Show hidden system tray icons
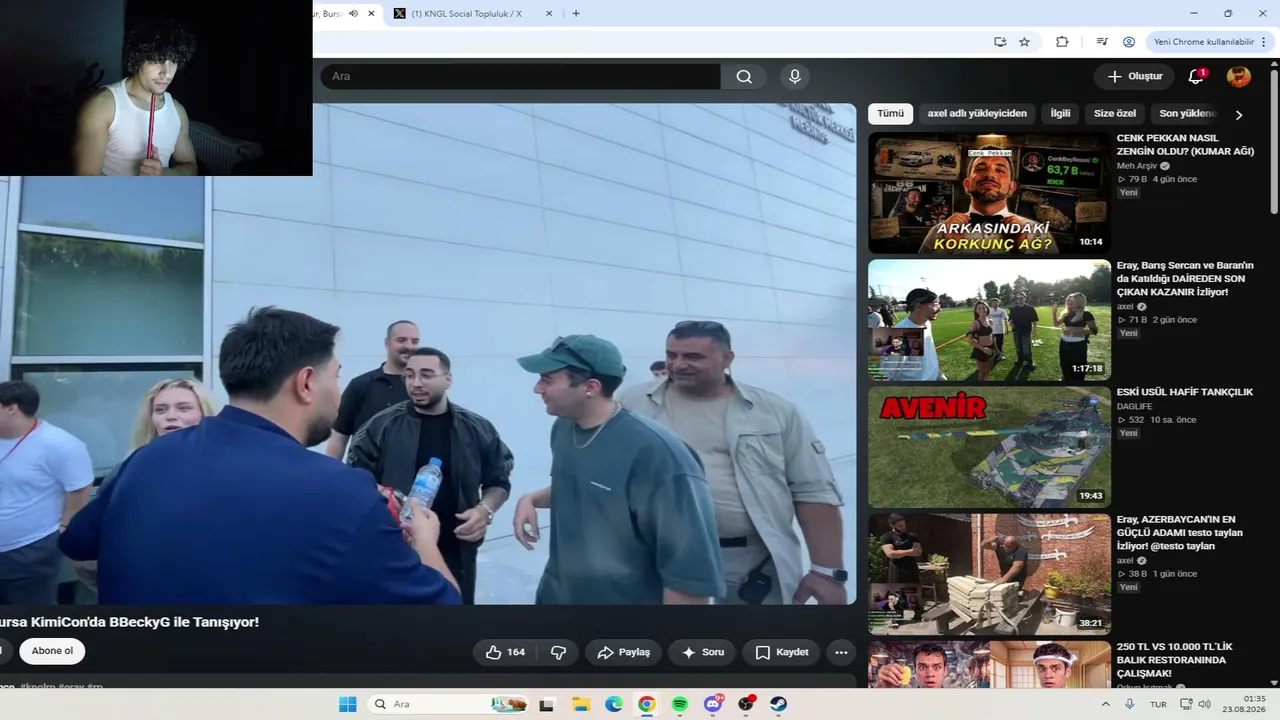Image resolution: width=1280 pixels, height=720 pixels. click(x=1105, y=704)
